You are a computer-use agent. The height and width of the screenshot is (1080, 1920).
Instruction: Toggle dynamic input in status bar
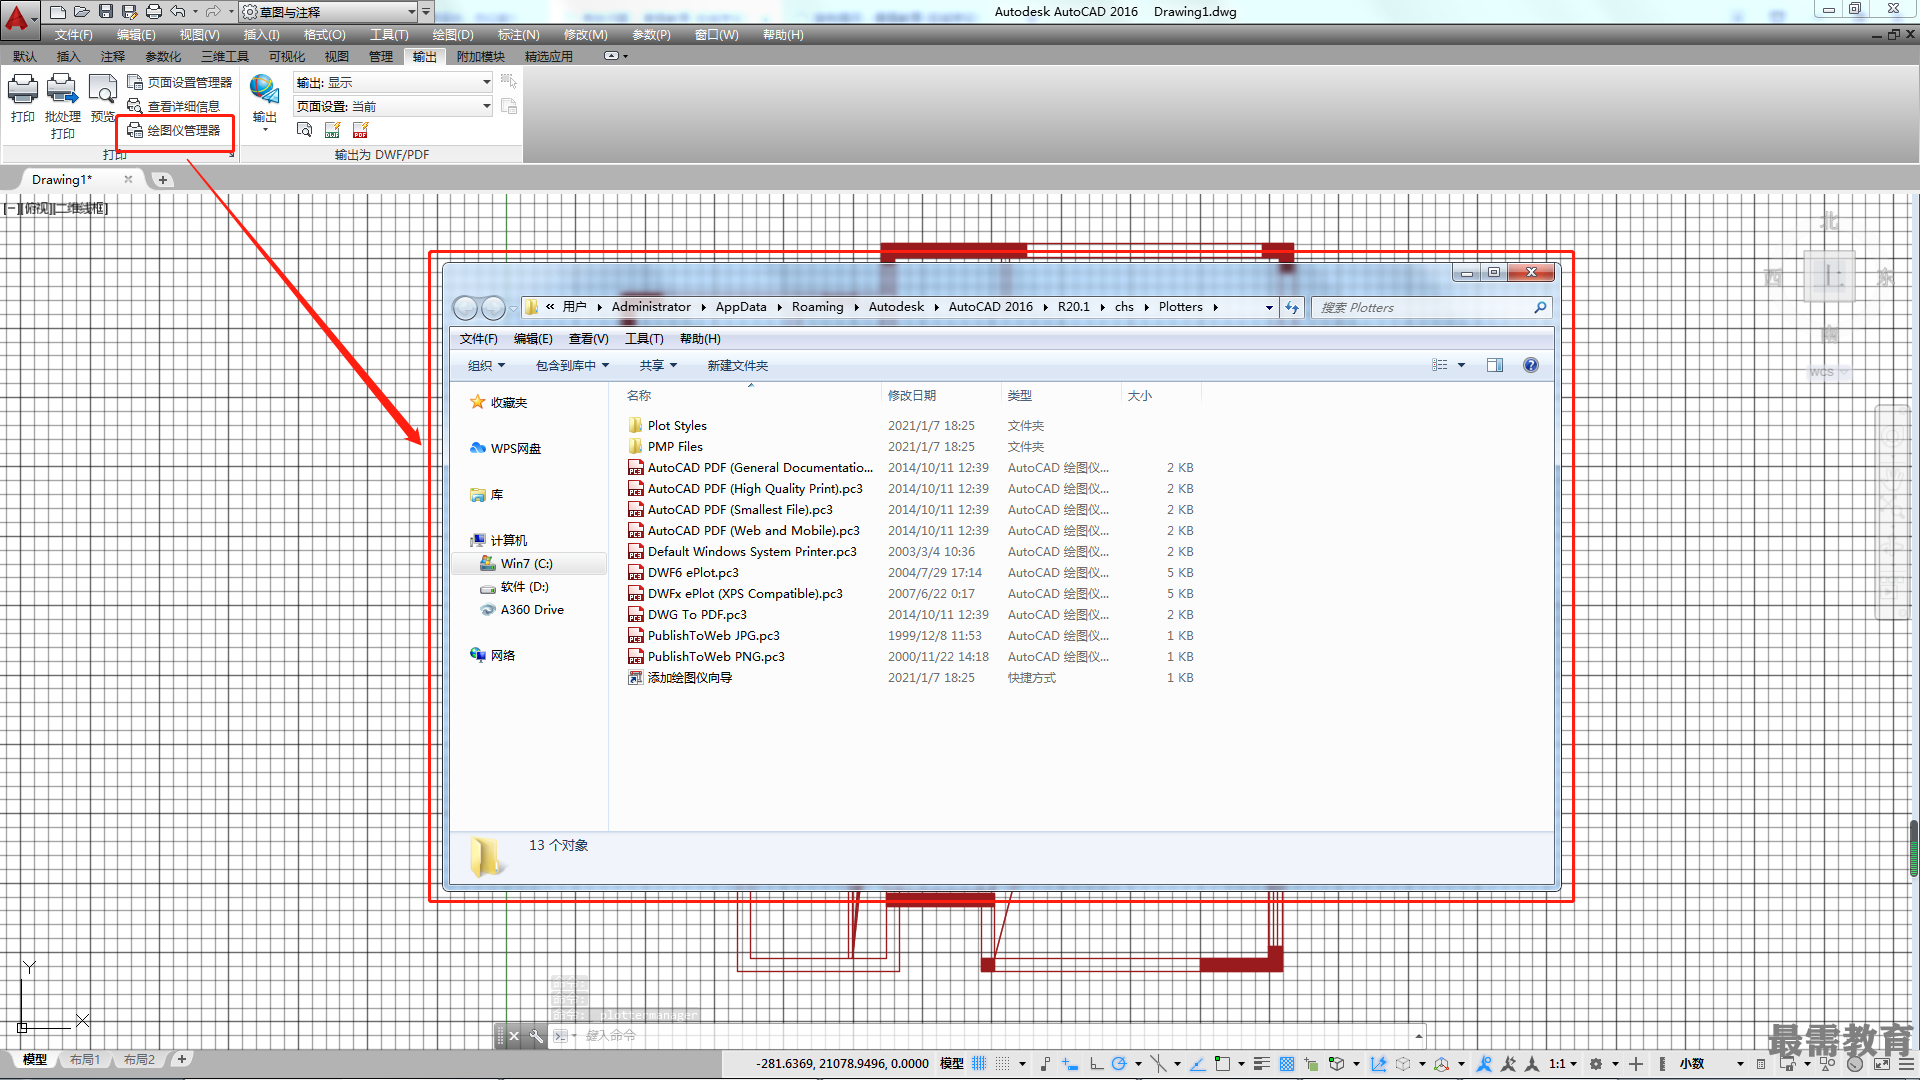1070,1064
